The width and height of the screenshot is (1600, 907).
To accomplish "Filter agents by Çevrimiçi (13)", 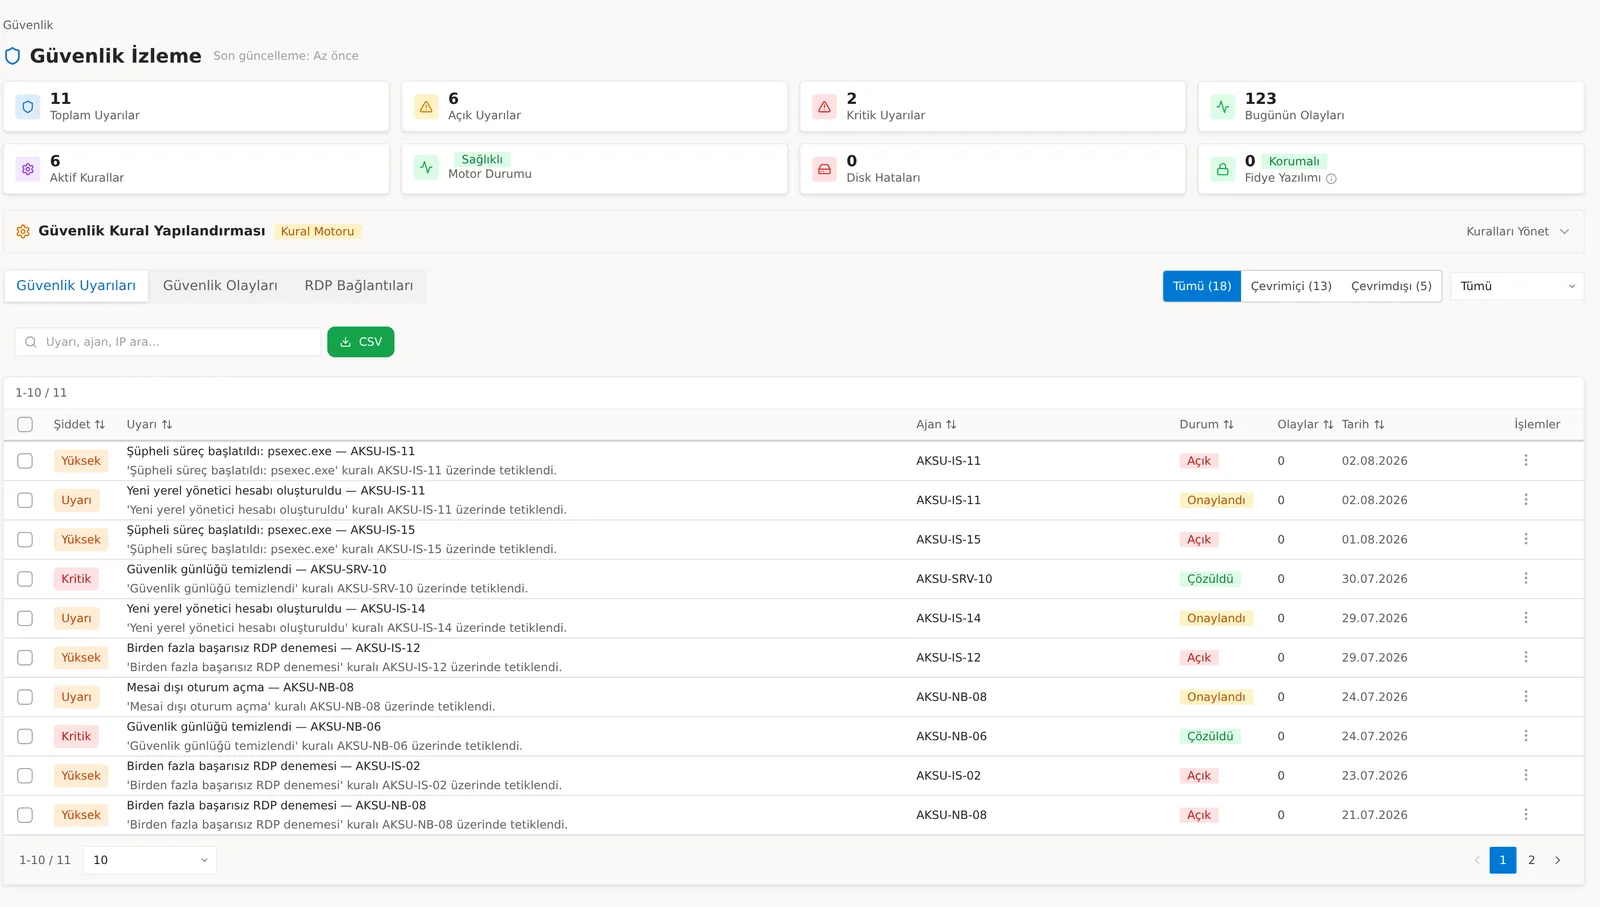I will coord(1291,286).
